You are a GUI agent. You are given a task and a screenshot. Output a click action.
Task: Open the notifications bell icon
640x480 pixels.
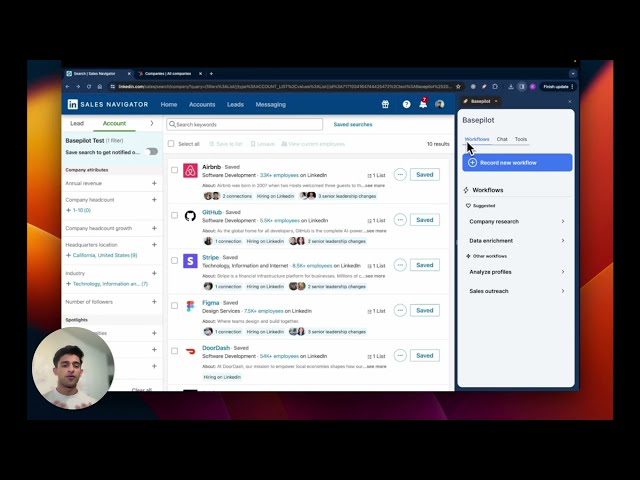click(x=423, y=104)
